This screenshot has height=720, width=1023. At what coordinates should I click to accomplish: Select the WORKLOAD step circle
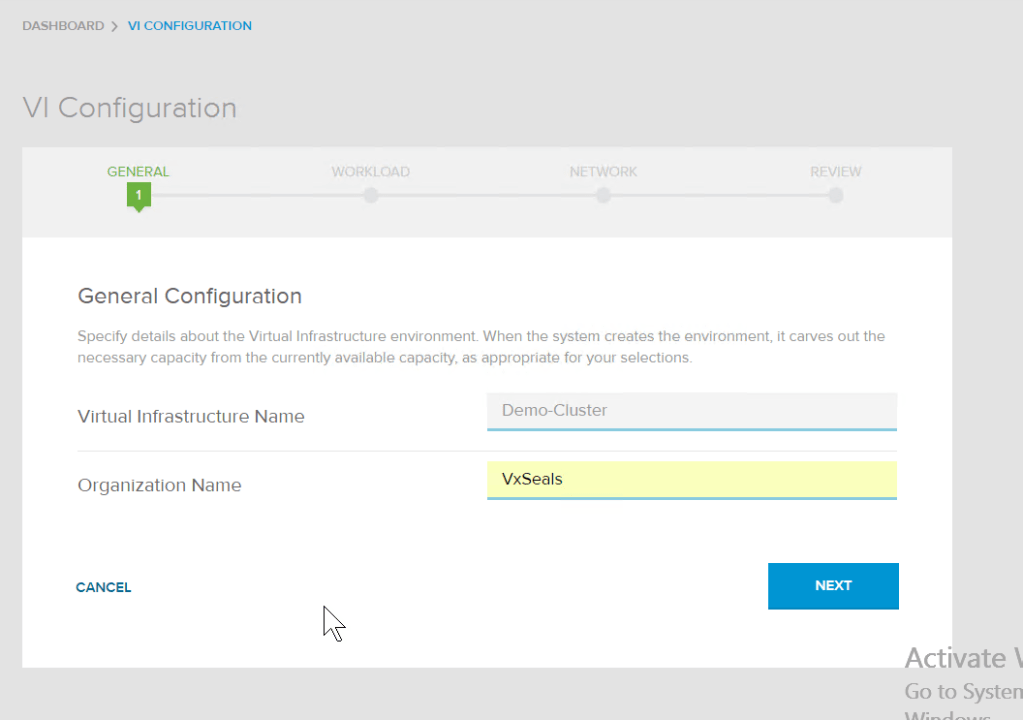pos(370,196)
